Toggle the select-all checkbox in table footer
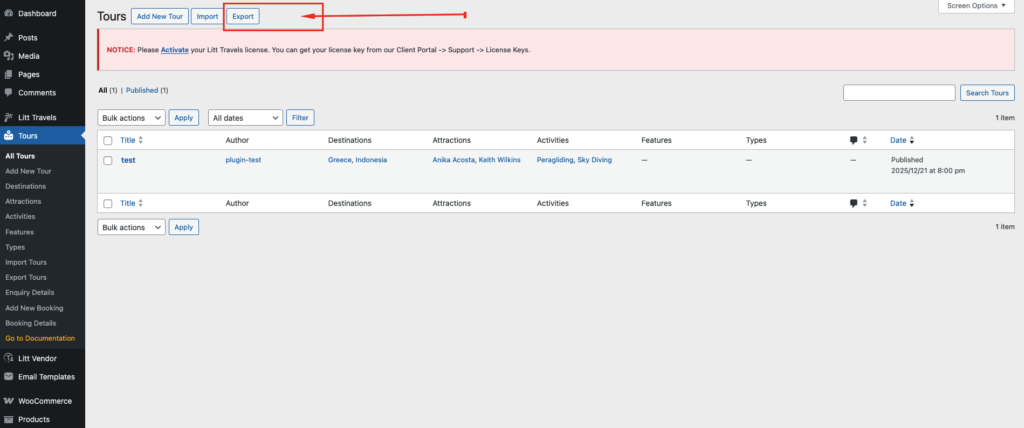1024x428 pixels. tap(108, 204)
